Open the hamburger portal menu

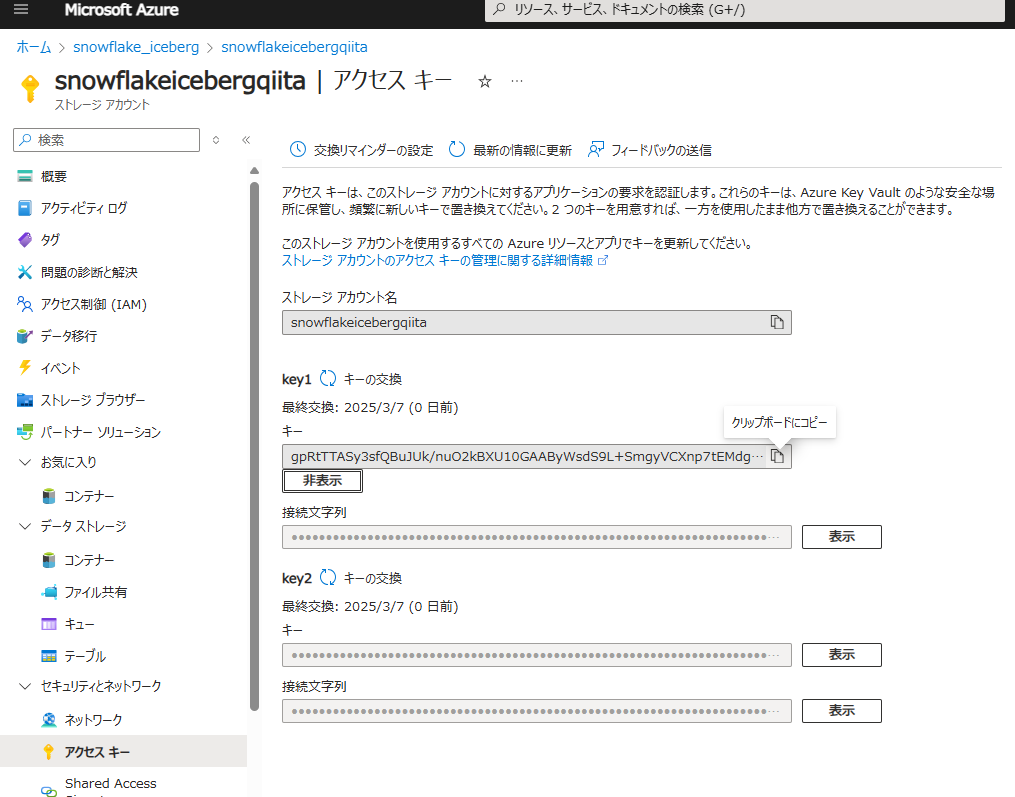[x=21, y=9]
